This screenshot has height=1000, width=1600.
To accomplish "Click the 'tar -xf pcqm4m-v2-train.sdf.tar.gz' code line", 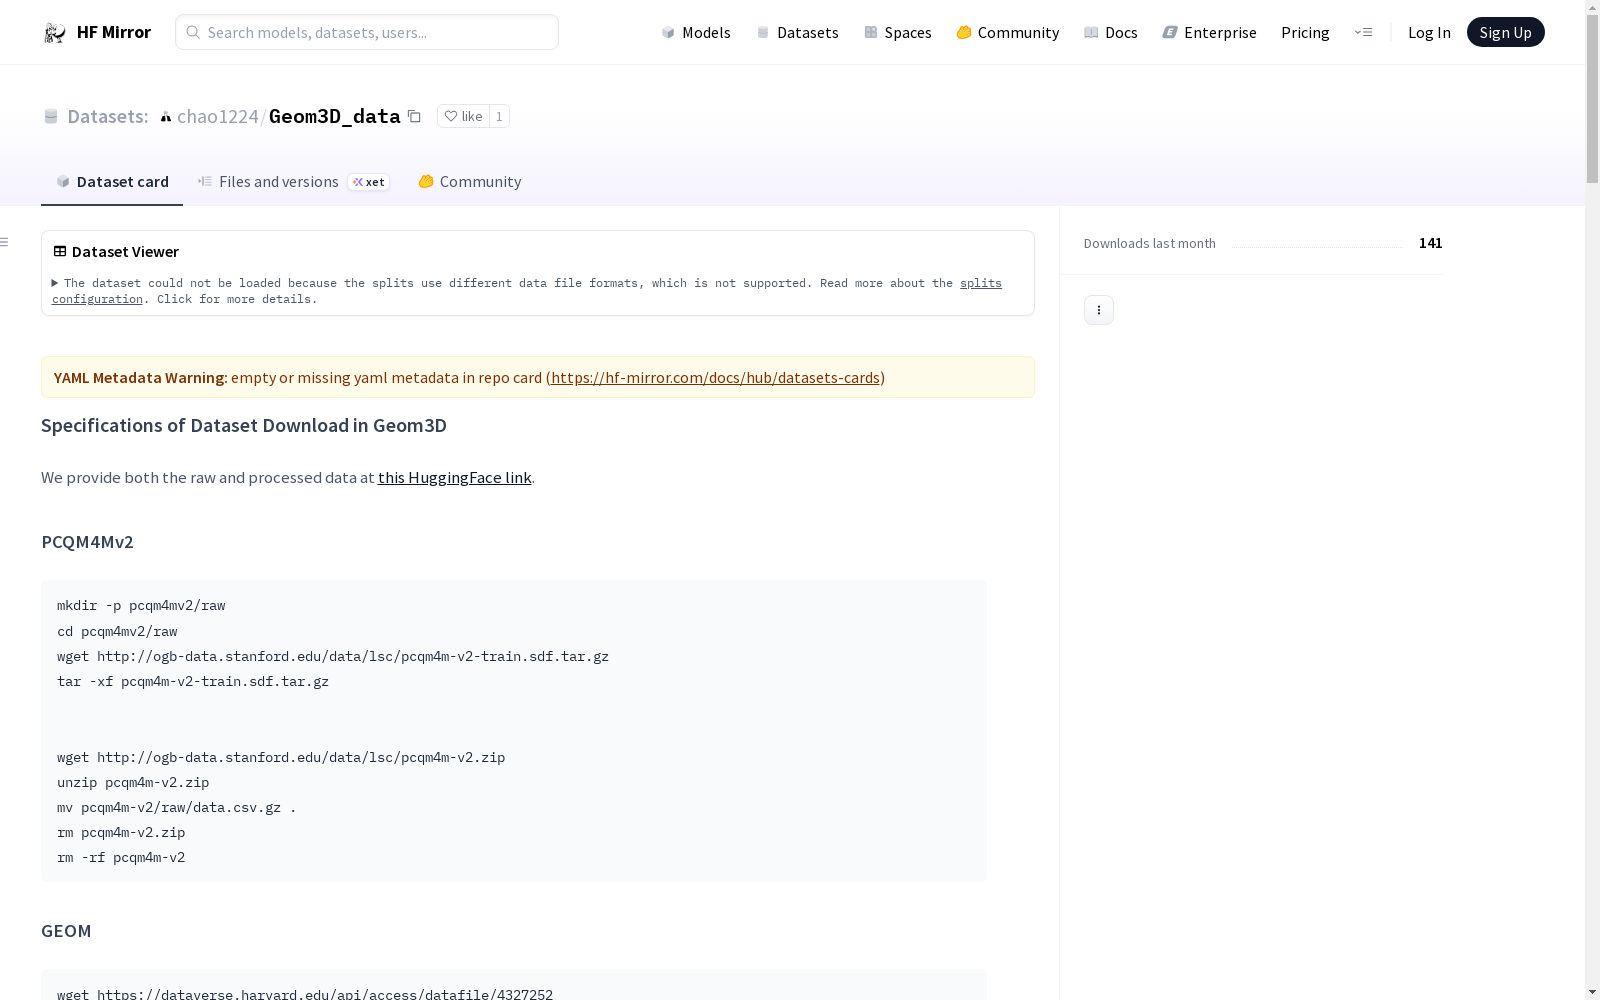I will [x=193, y=681].
